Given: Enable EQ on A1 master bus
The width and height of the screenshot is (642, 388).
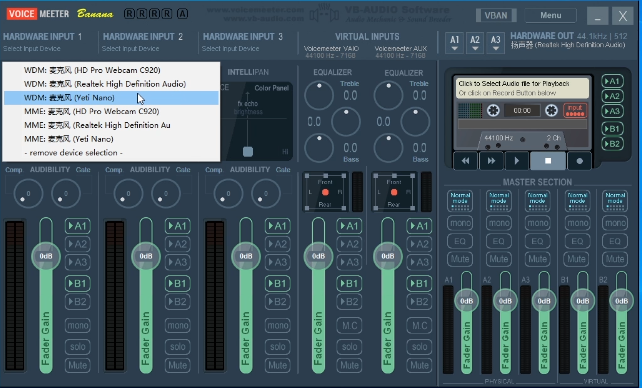Looking at the screenshot, I should point(460,241).
